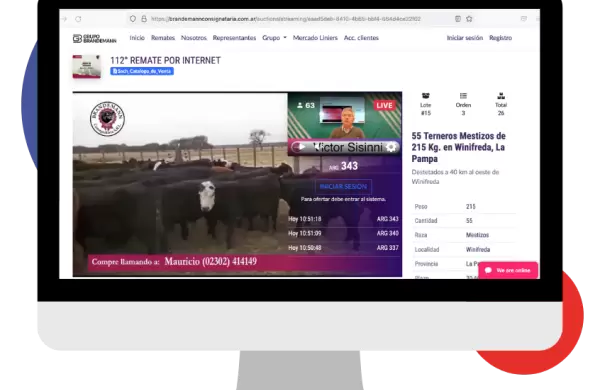Click the current bid ARG 343

point(343,166)
